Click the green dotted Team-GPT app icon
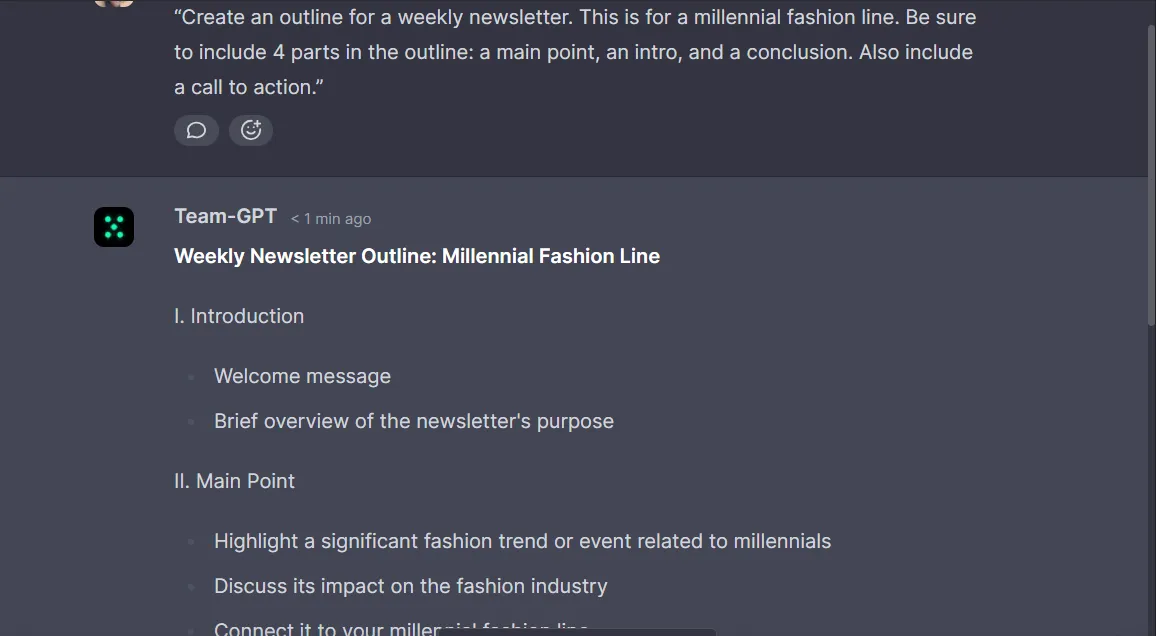The width and height of the screenshot is (1156, 636). [113, 227]
